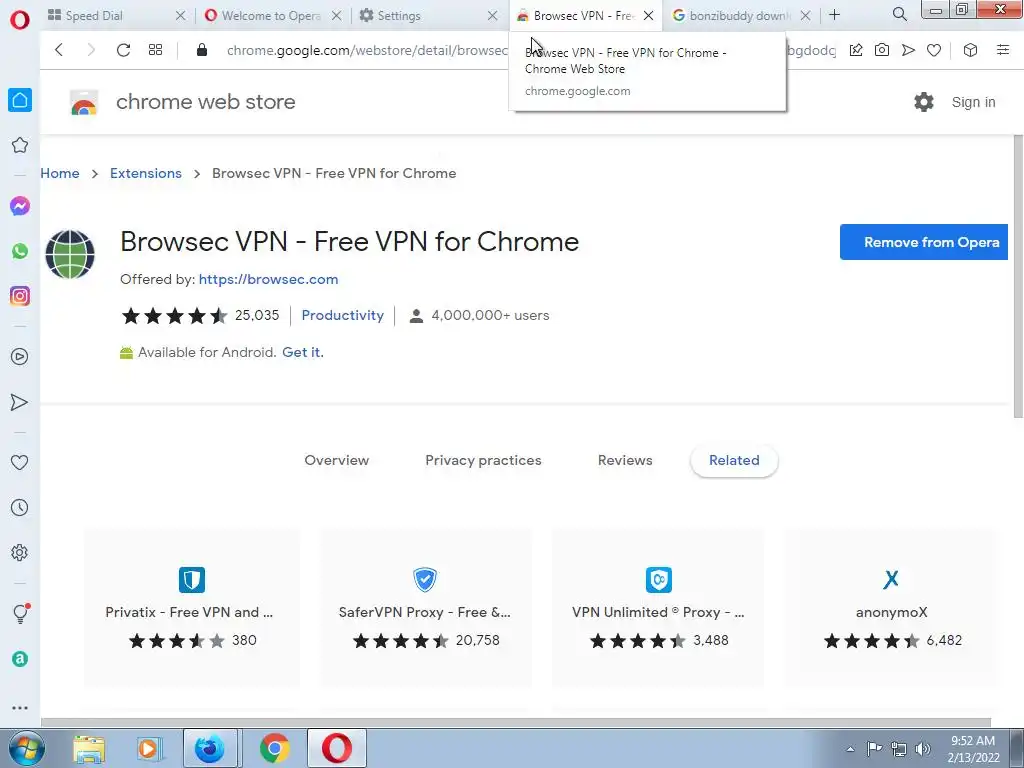This screenshot has height=768, width=1024.
Task: Open Instagram in the sidebar
Action: [x=20, y=296]
